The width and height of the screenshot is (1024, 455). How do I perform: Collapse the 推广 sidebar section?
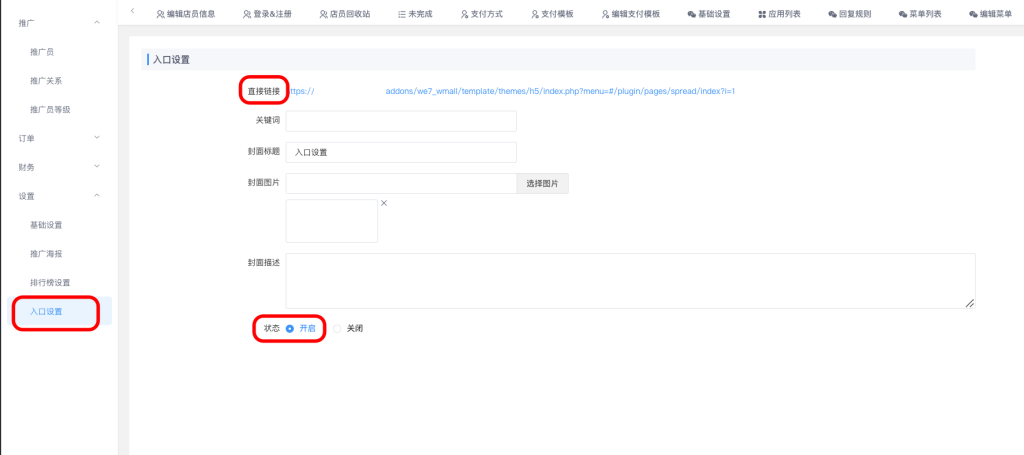[x=96, y=22]
